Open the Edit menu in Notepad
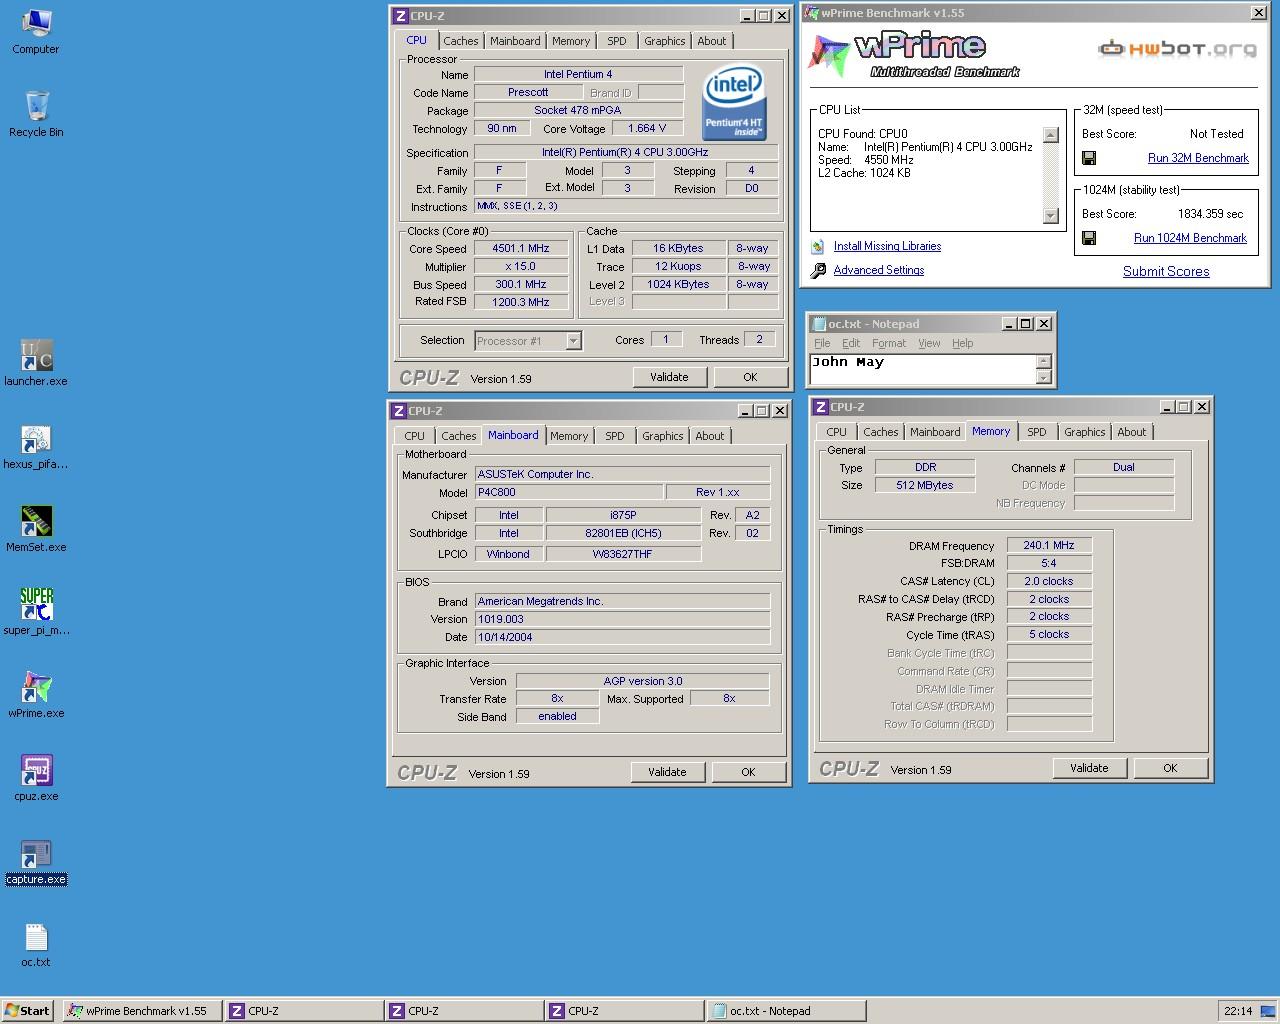This screenshot has height=1024, width=1280. [851, 343]
